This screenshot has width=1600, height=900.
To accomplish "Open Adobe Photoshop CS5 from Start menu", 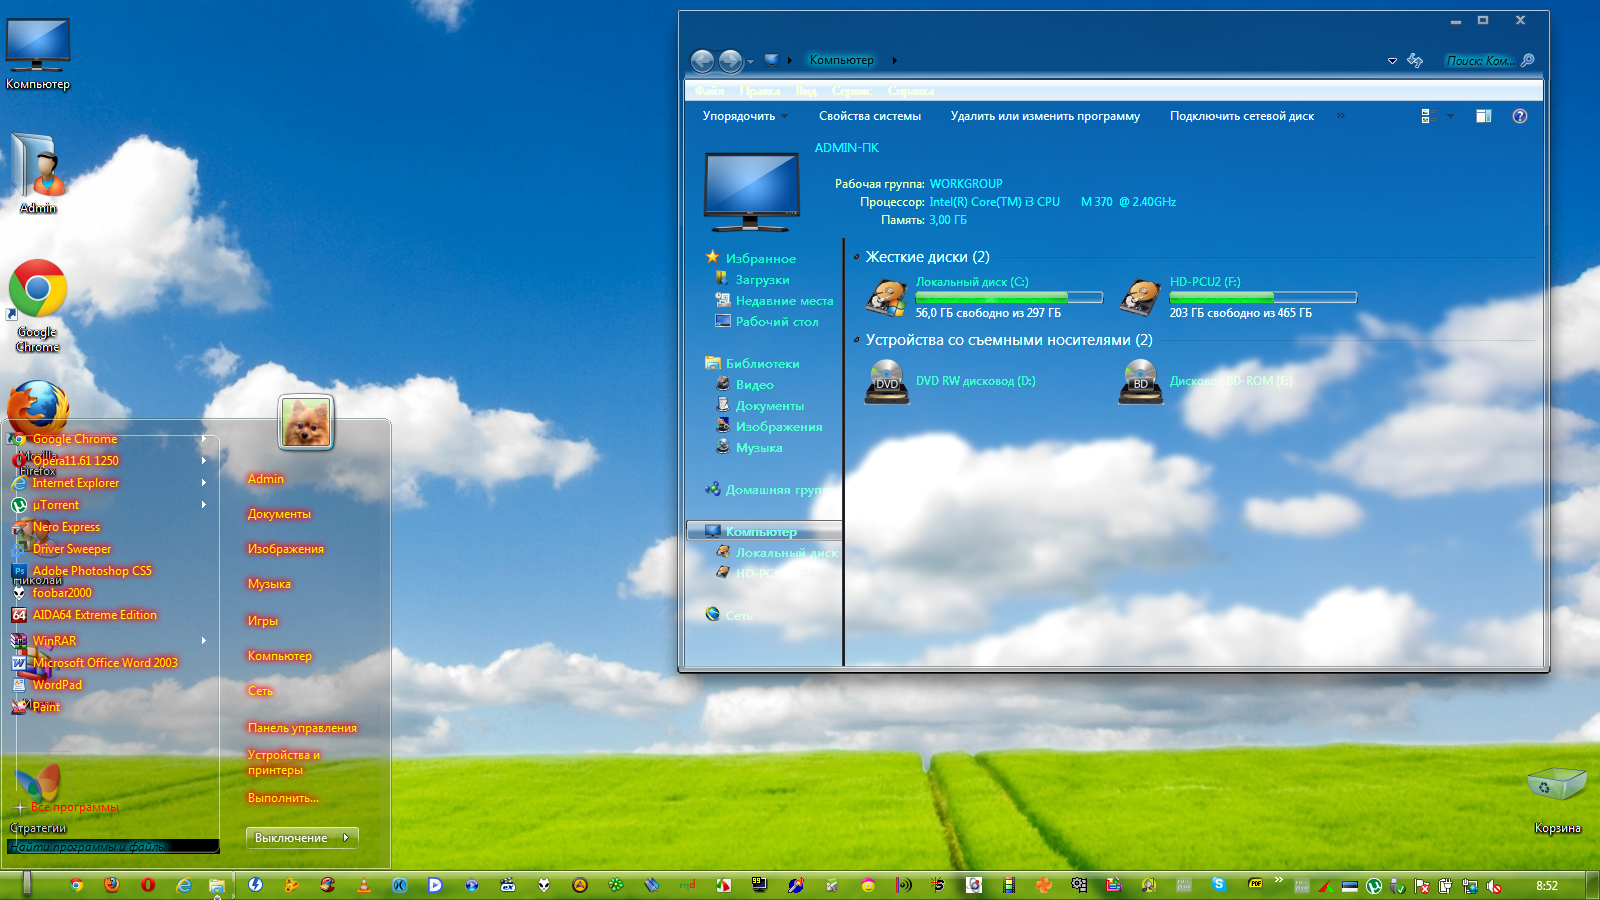I will (x=92, y=571).
